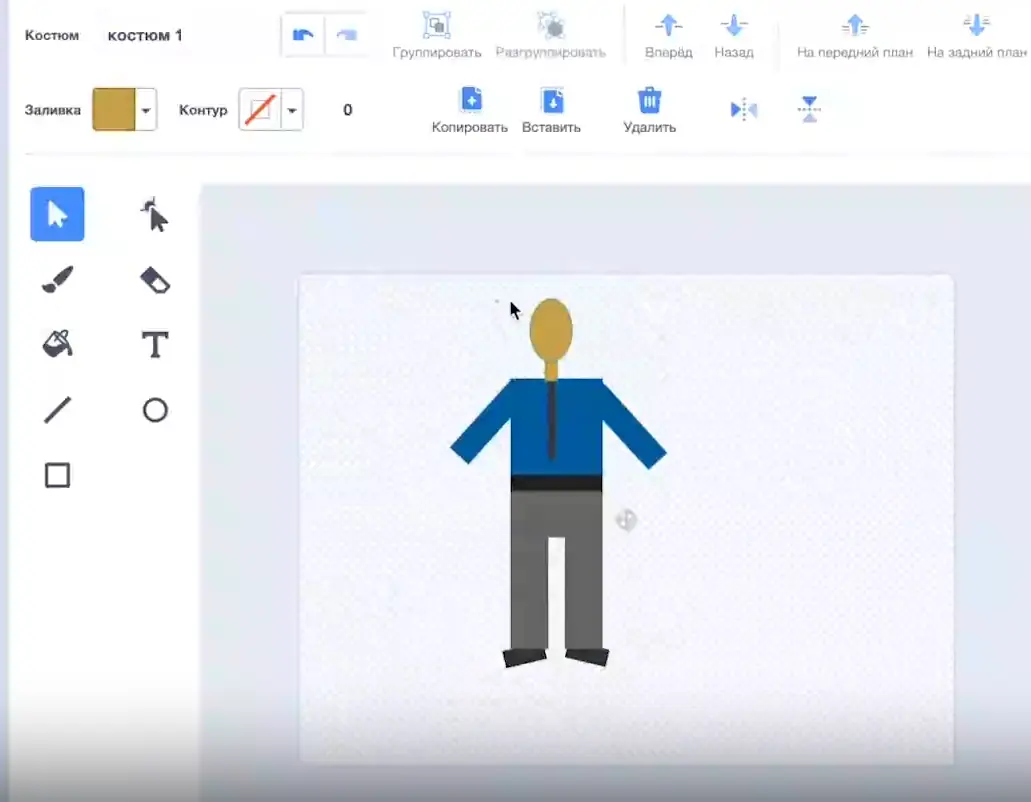The width and height of the screenshot is (1031, 802).
Task: Open the Заливка fill color dropdown arrow
Action: (146, 110)
